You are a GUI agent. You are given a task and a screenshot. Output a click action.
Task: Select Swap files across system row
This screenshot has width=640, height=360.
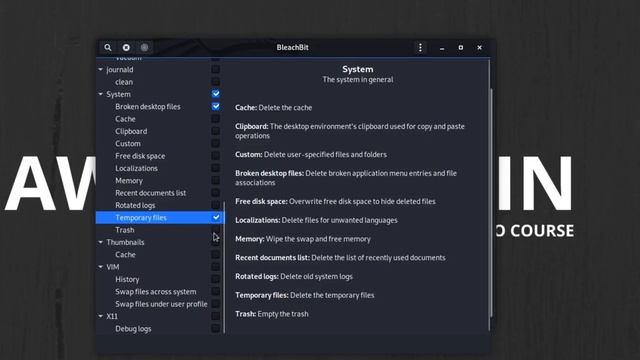[x=160, y=291]
